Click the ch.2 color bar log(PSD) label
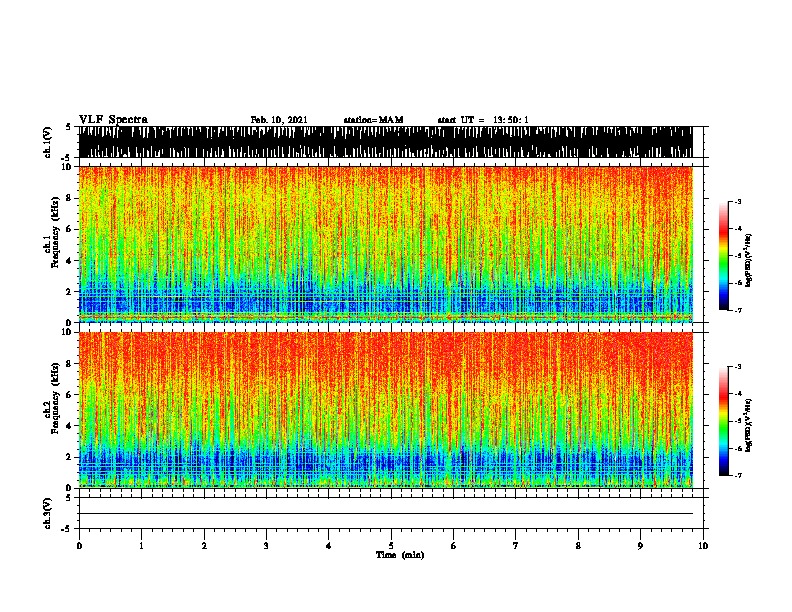 click(x=748, y=425)
